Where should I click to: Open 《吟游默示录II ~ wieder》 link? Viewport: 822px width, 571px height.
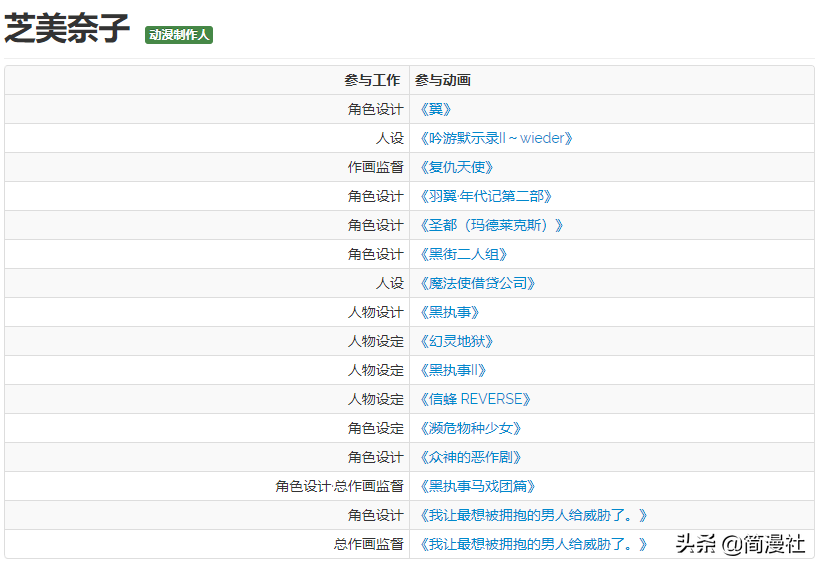495,139
